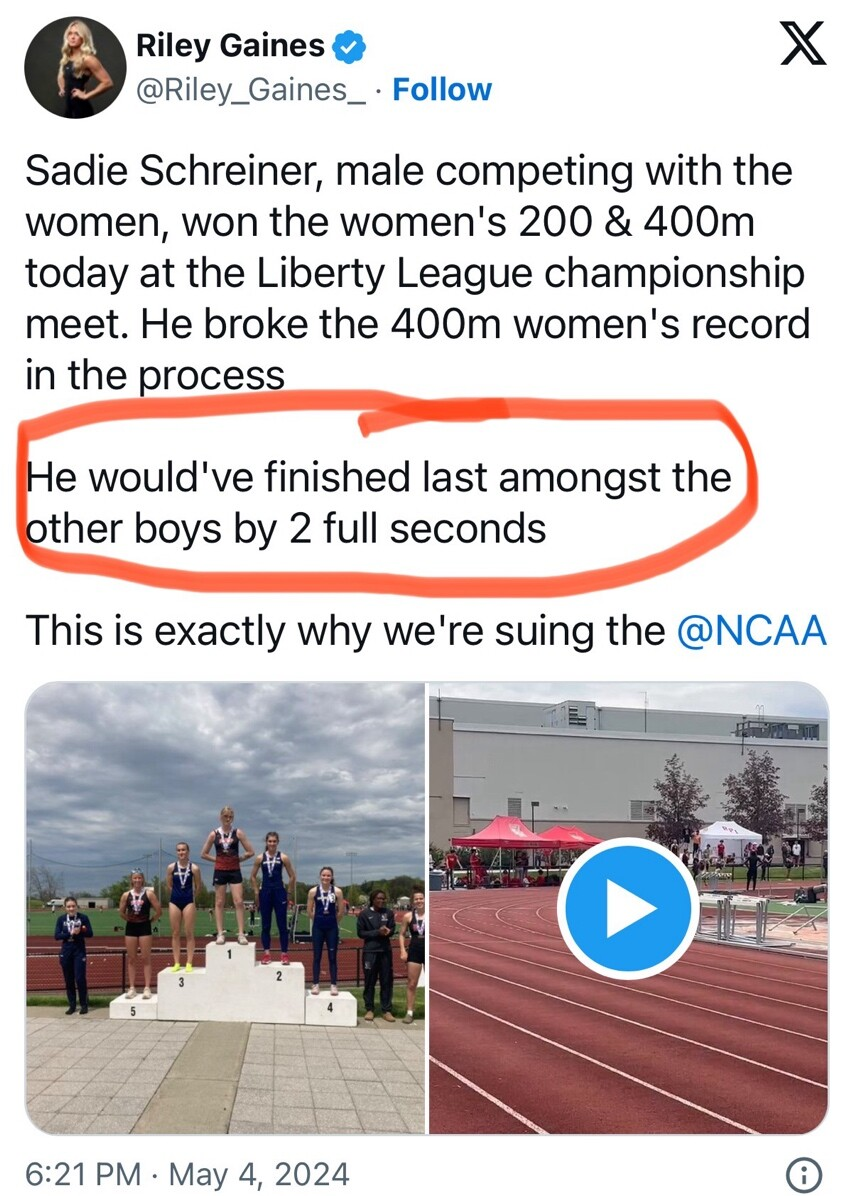This screenshot has height=1196, width=859.
Task: Play the track video
Action: point(628,908)
